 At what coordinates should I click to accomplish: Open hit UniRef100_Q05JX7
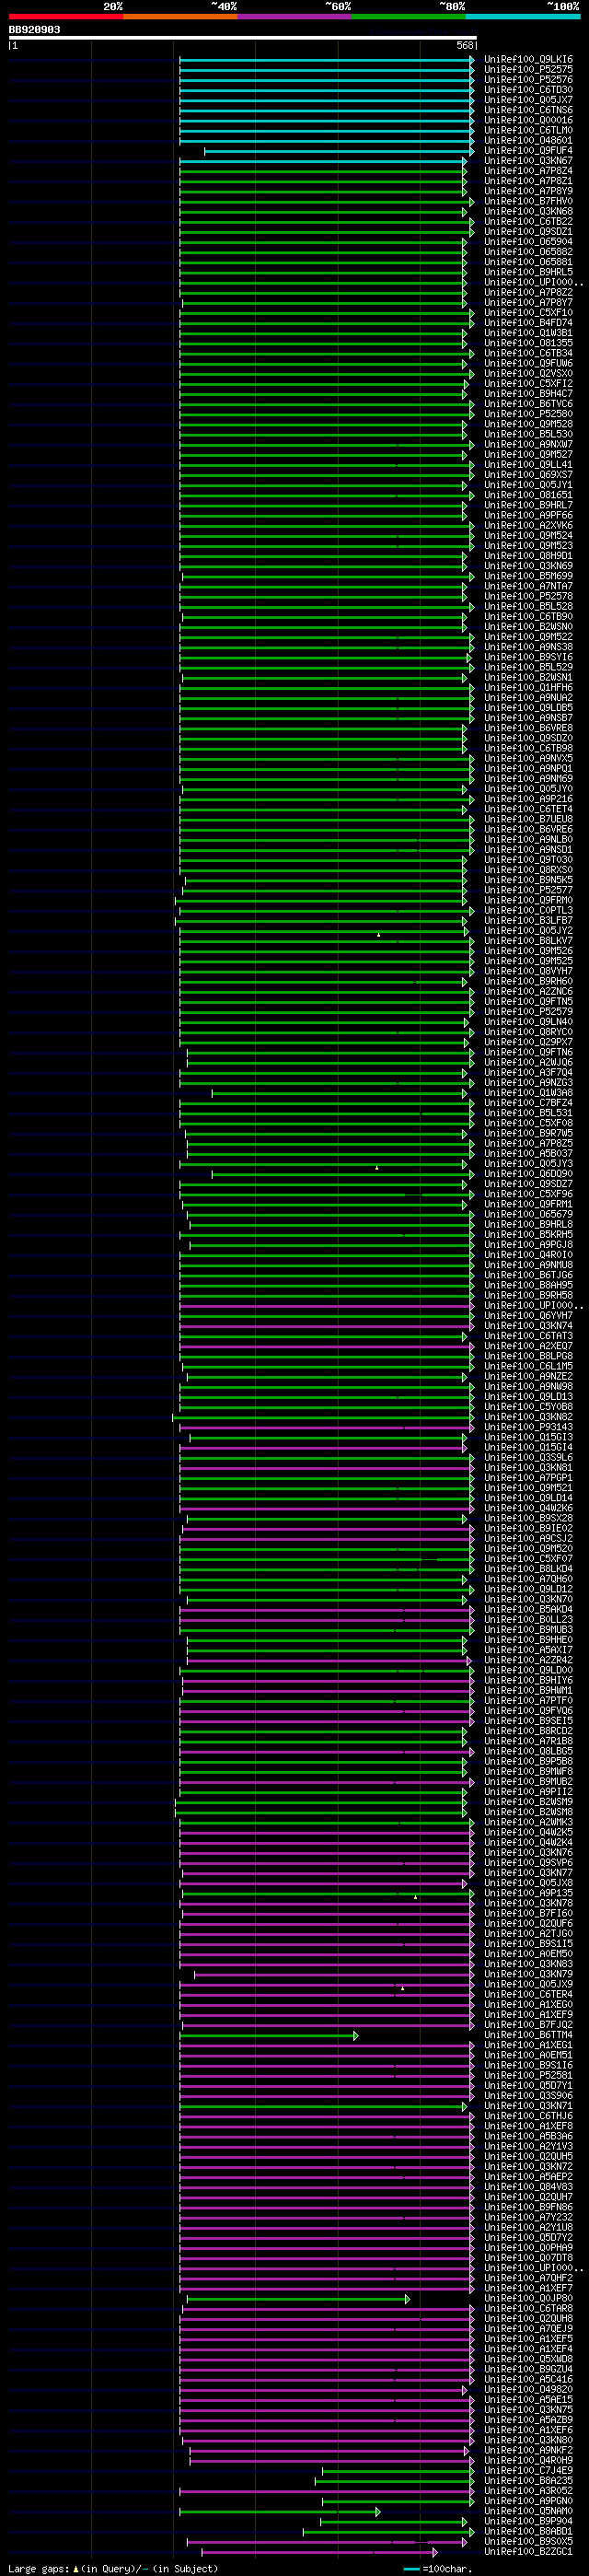pos(529,100)
